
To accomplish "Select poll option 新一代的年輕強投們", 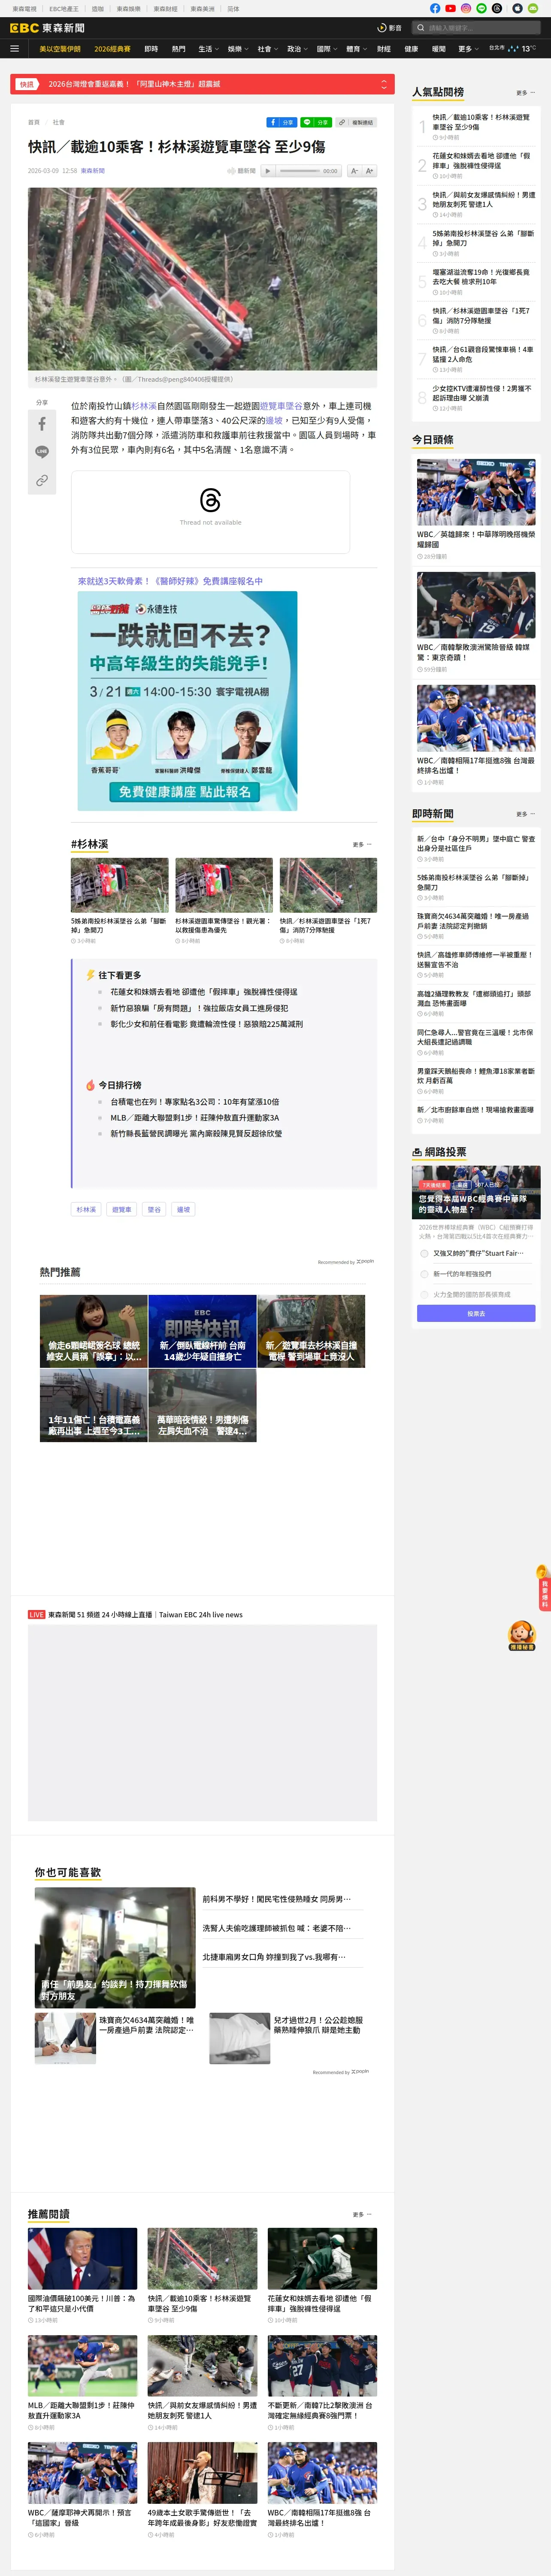I will pos(425,1274).
